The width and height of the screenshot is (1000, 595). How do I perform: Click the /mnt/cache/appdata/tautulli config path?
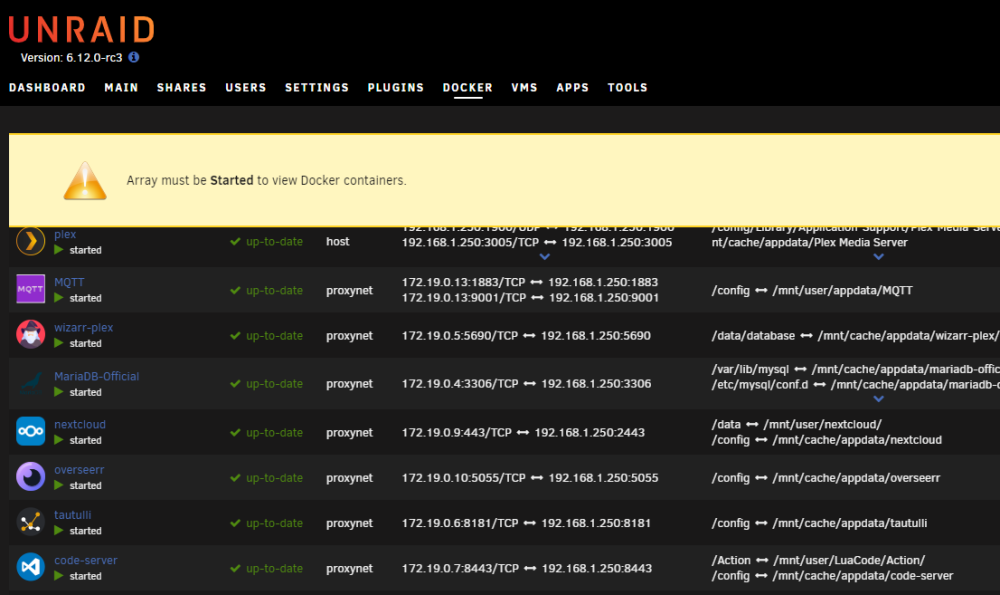(850, 523)
